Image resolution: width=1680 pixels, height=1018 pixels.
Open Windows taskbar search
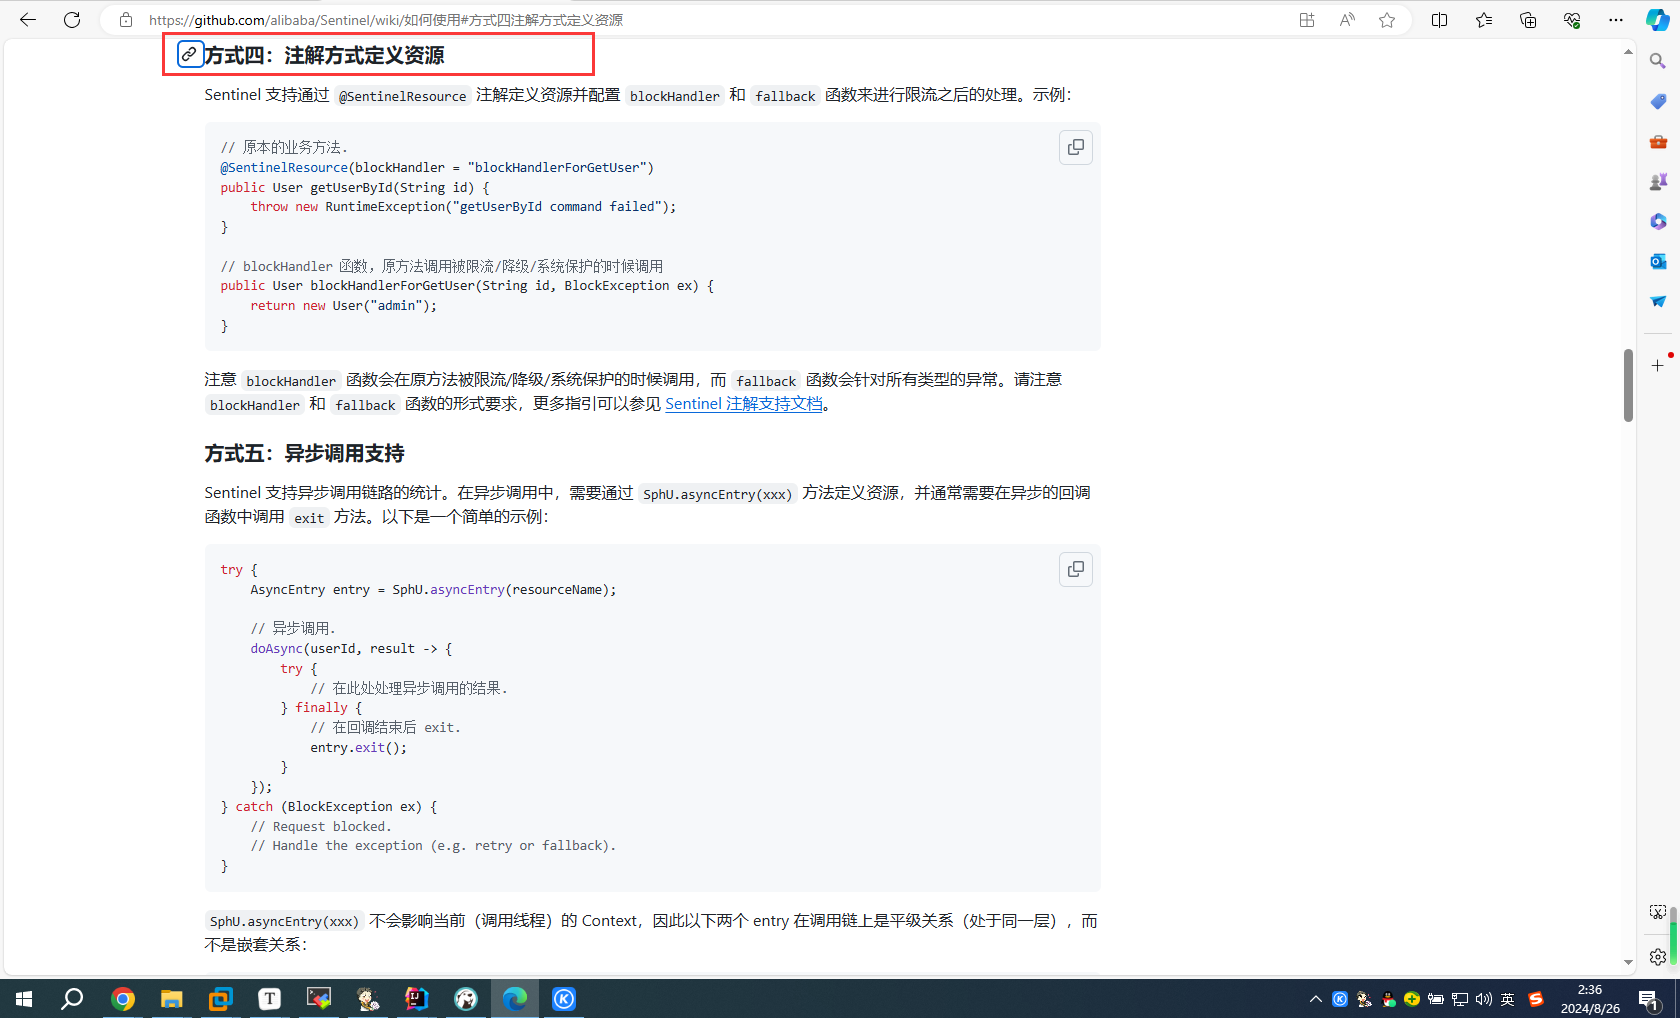click(72, 998)
